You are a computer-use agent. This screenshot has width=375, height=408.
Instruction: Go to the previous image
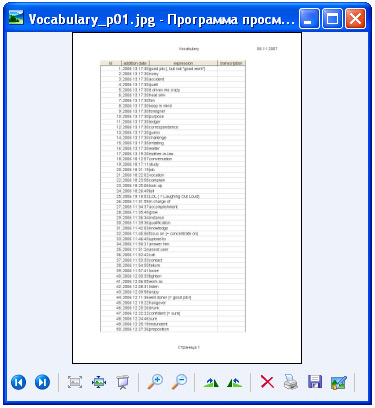[19, 382]
